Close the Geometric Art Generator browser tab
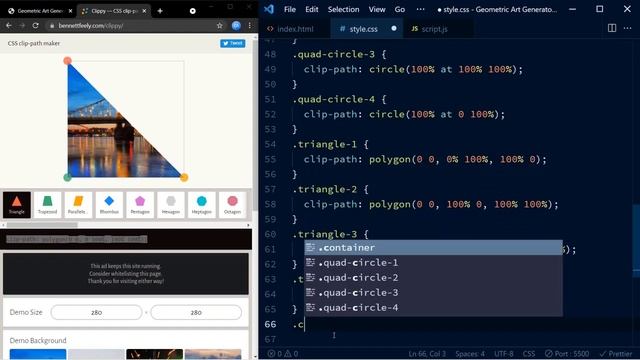Viewport: 640px width, 360px height. (70, 11)
